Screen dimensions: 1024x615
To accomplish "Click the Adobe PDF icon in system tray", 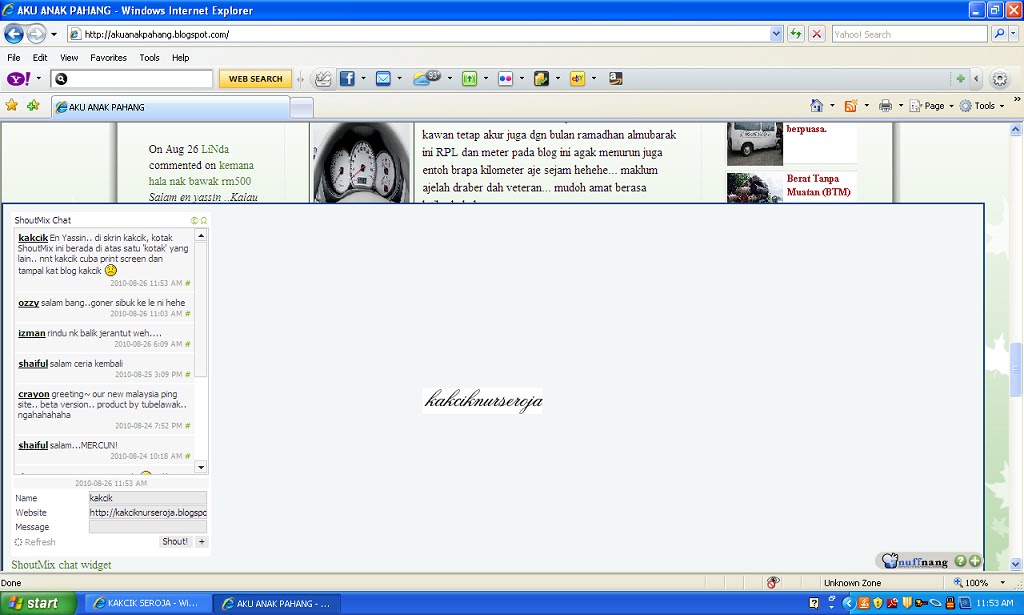I will [892, 603].
